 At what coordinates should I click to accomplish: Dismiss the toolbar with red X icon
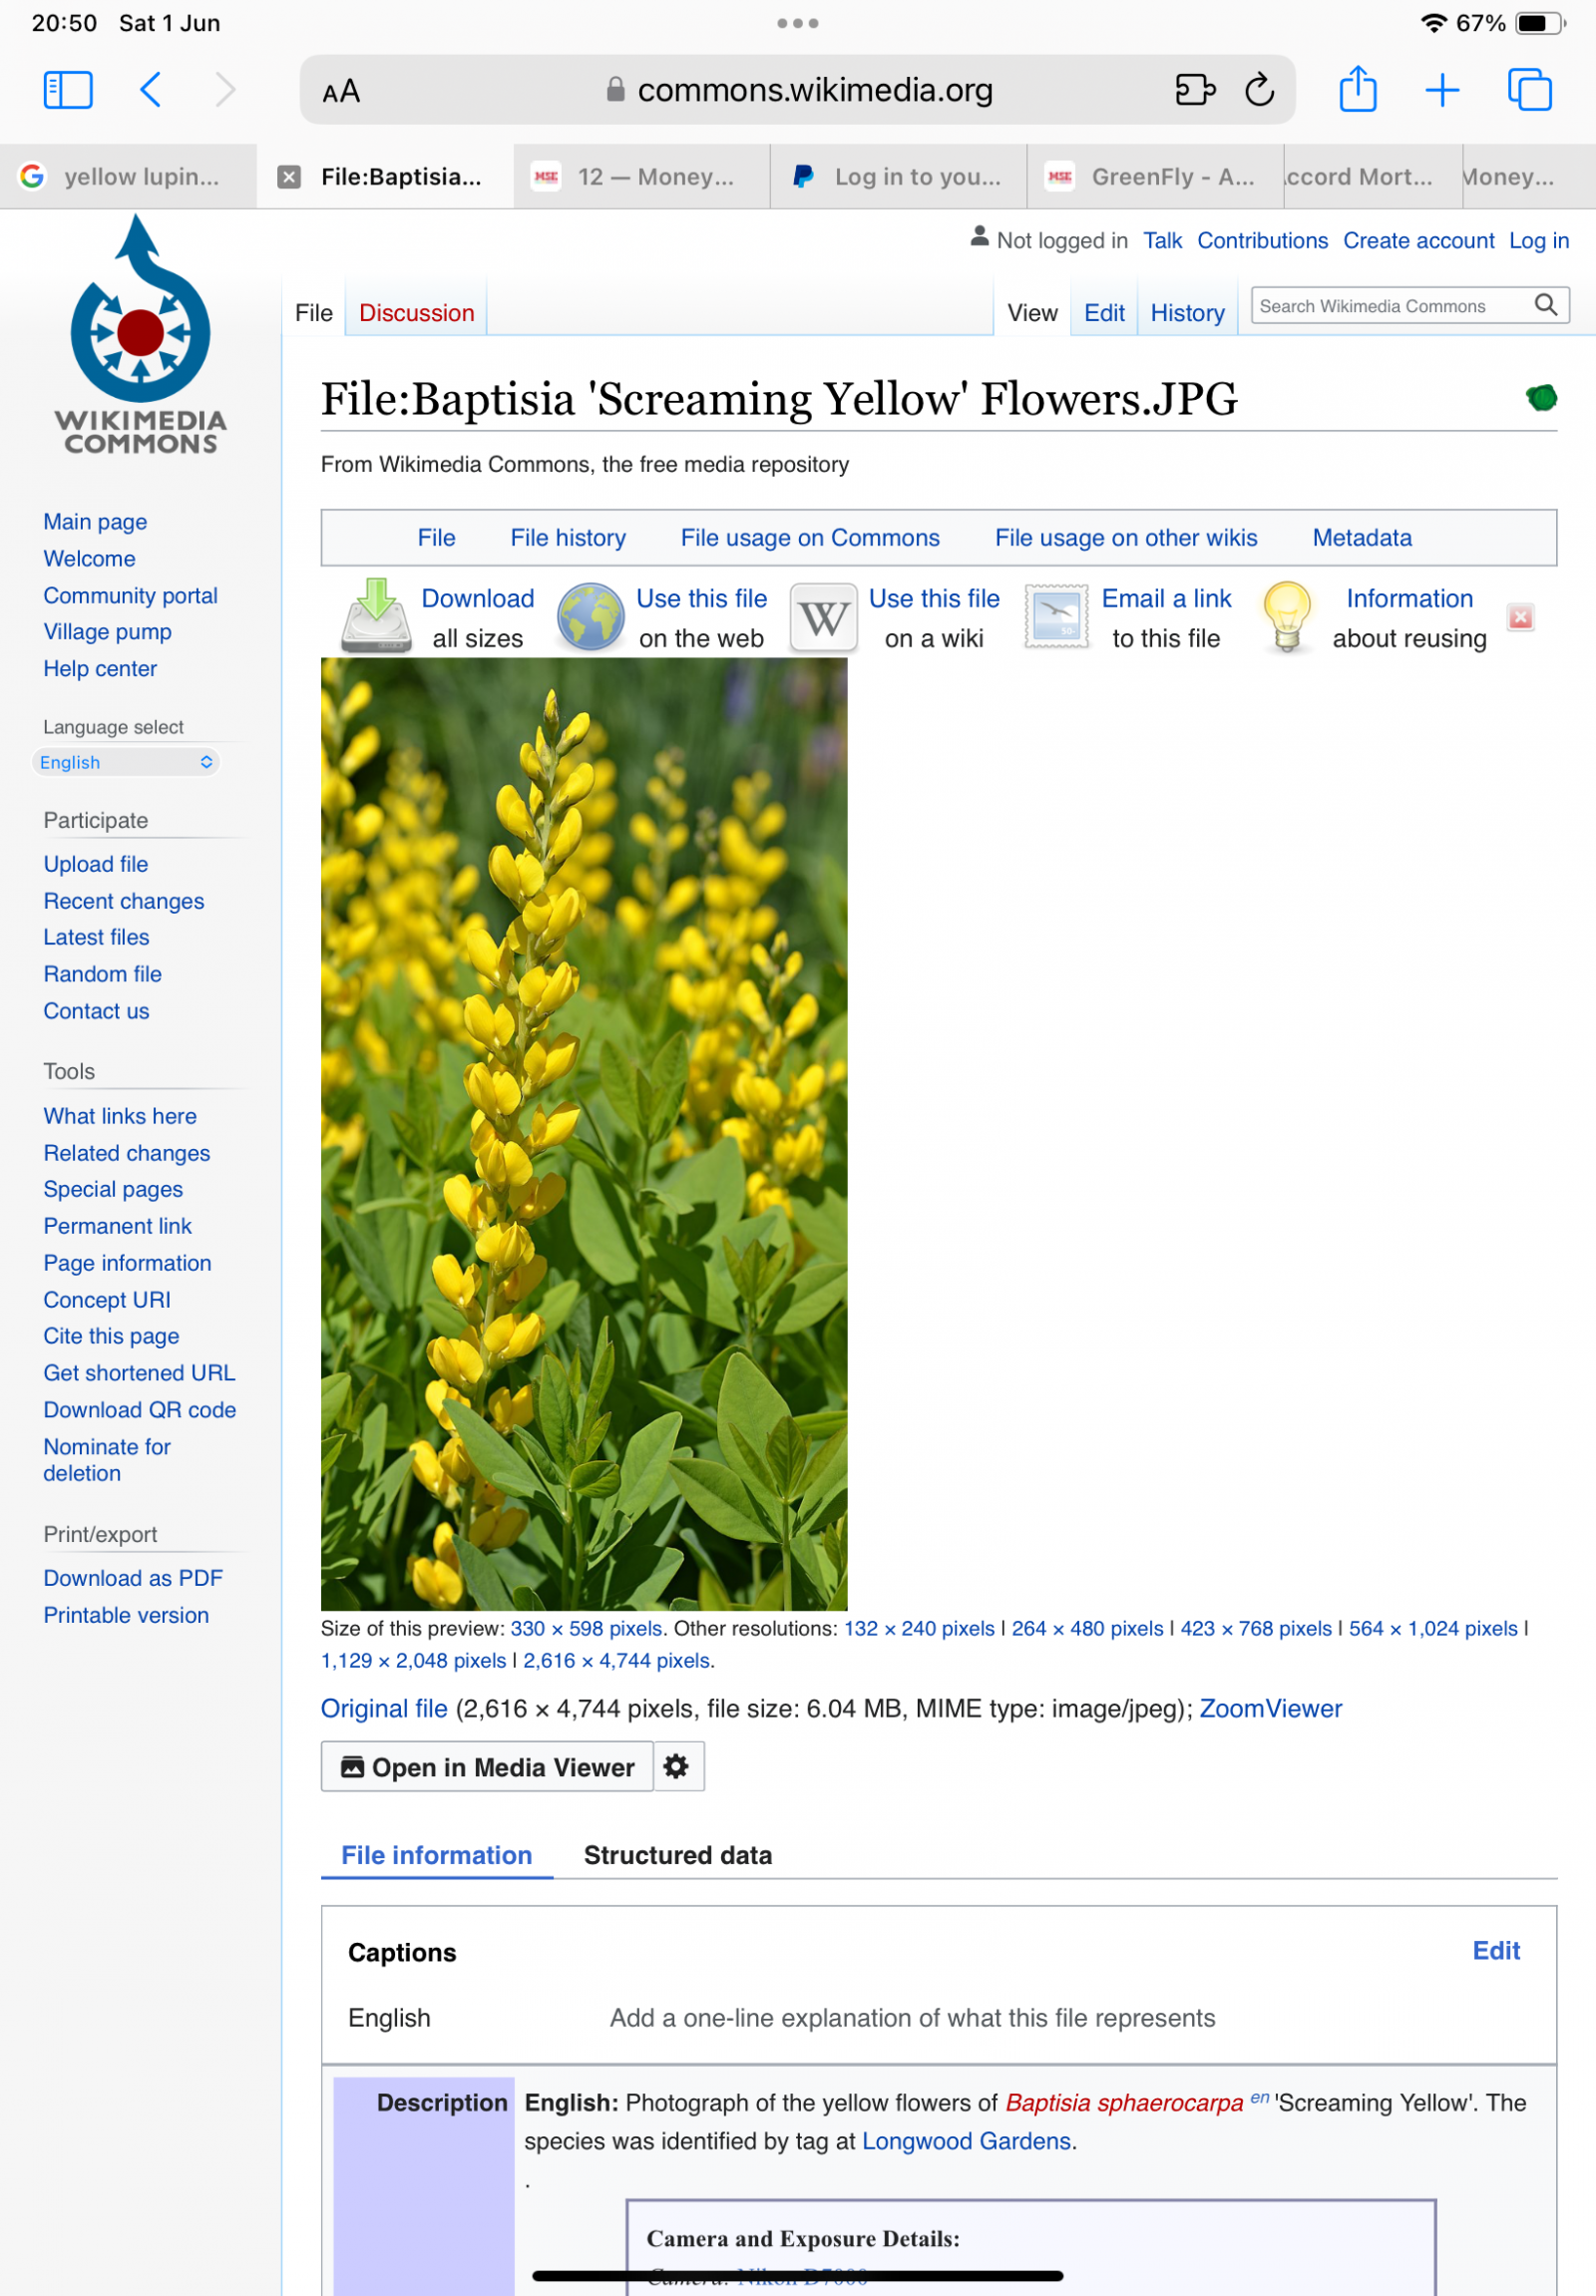pyautogui.click(x=1520, y=617)
